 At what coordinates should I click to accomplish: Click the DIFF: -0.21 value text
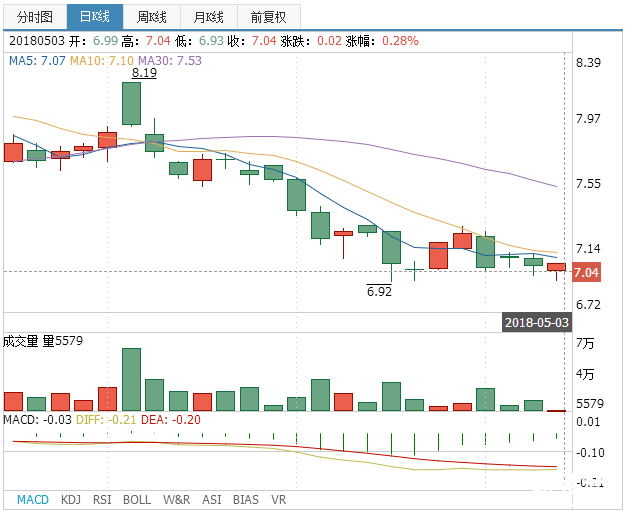pyautogui.click(x=106, y=420)
